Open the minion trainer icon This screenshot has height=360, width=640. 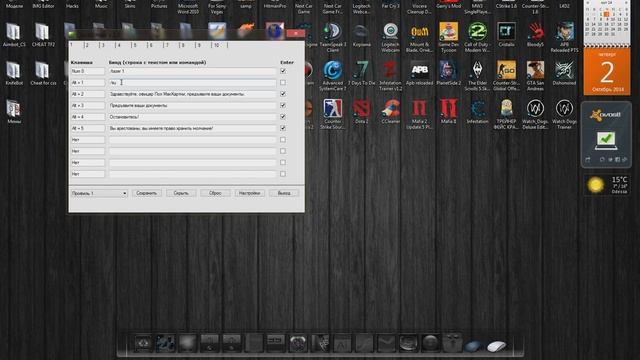(506, 114)
